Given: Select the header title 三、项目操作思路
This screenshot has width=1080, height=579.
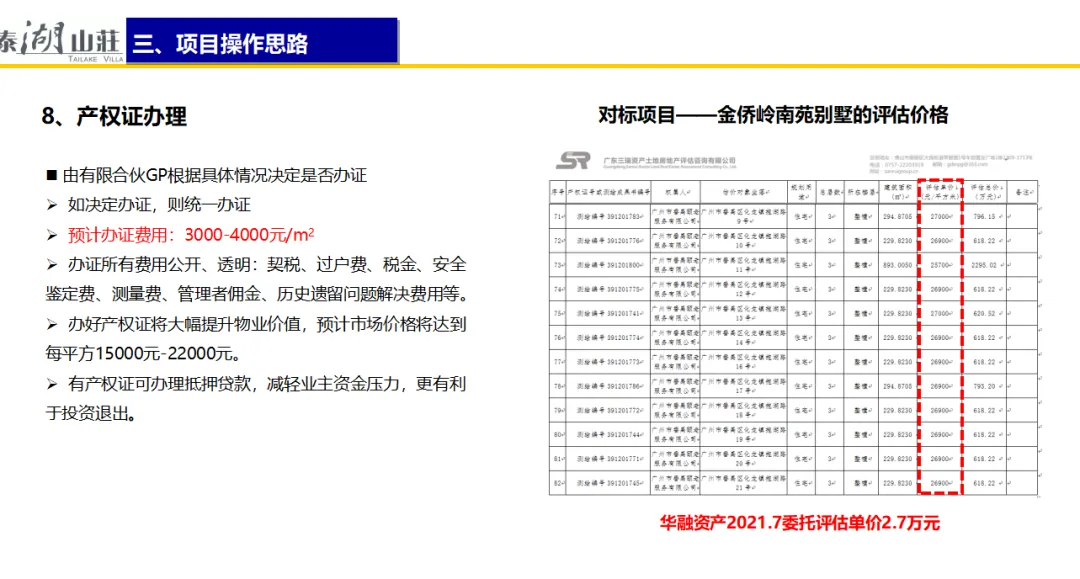Looking at the screenshot, I should click(x=220, y=44).
